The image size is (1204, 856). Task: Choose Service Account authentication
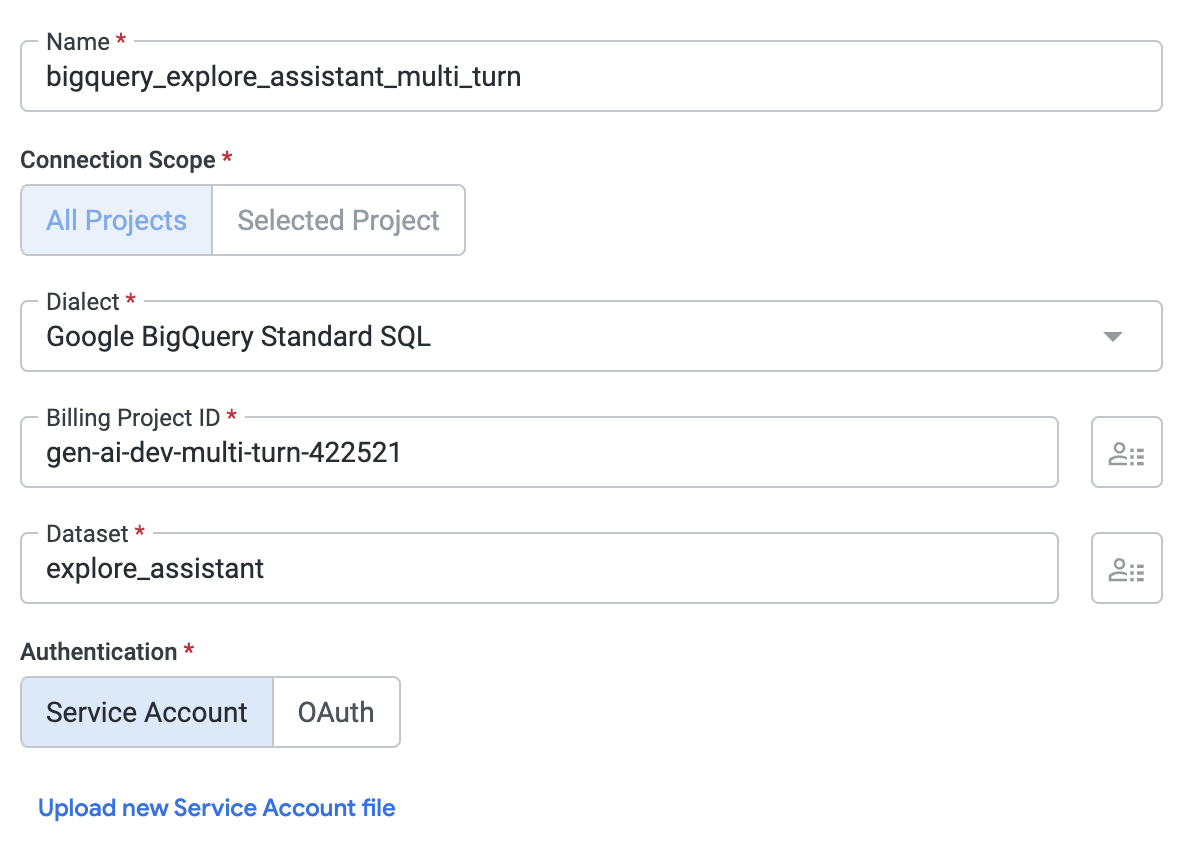[x=147, y=712]
